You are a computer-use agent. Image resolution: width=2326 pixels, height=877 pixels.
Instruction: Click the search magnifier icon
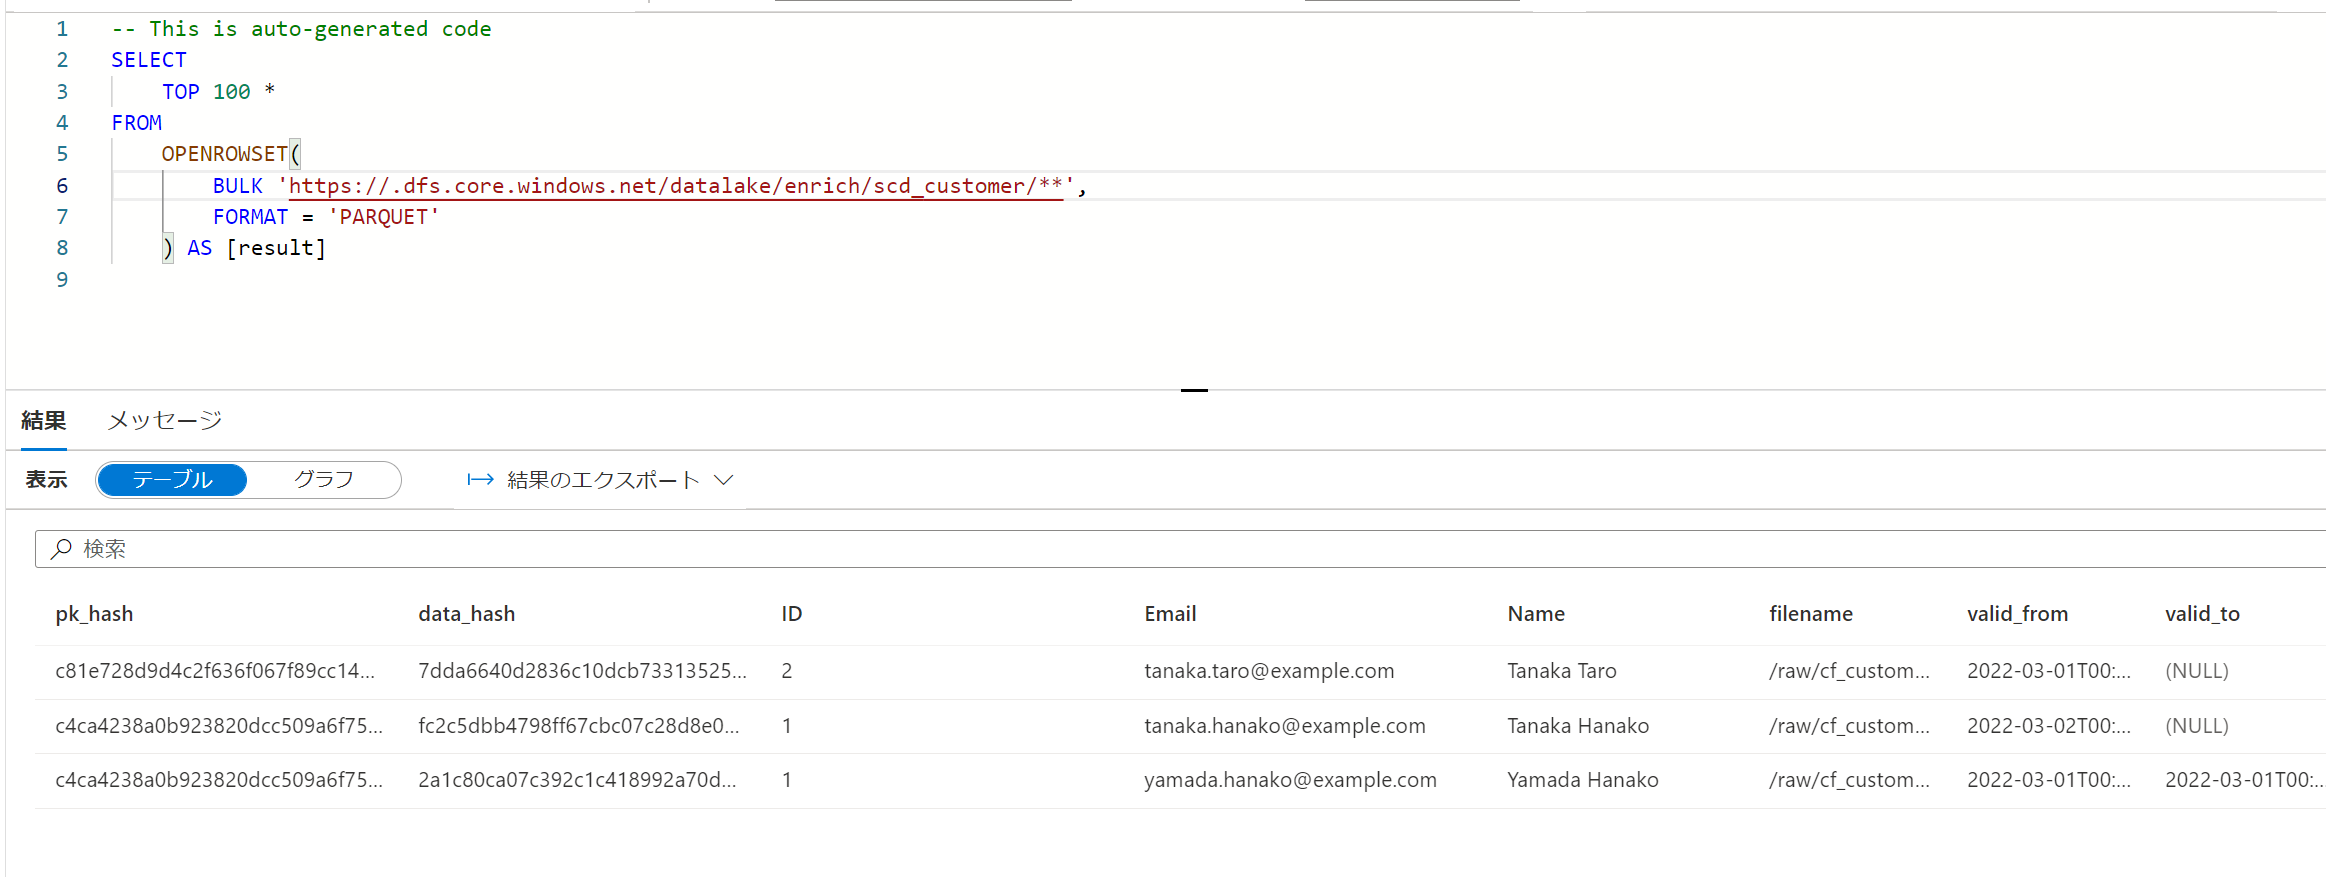(x=61, y=548)
